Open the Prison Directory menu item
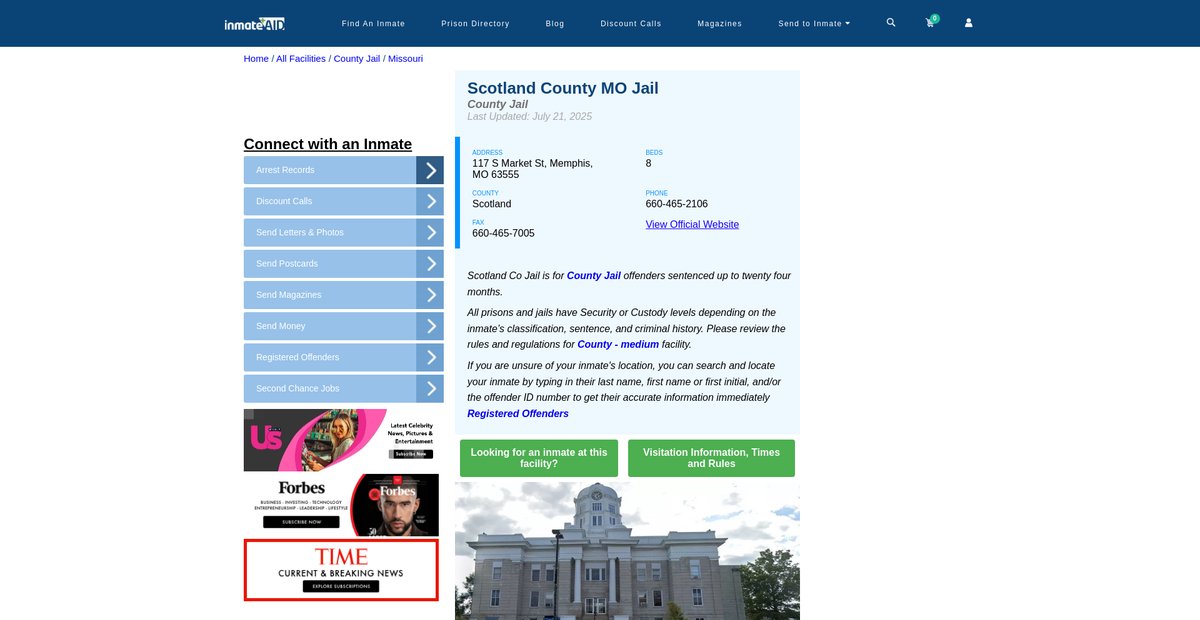Image resolution: width=1200 pixels, height=620 pixels. (x=475, y=23)
